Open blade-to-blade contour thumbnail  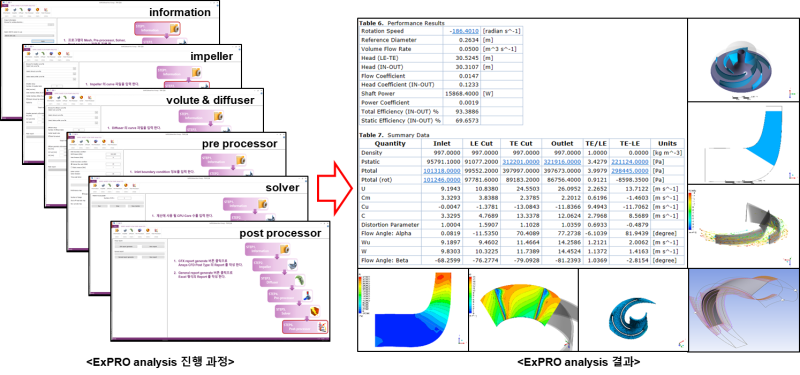523,310
